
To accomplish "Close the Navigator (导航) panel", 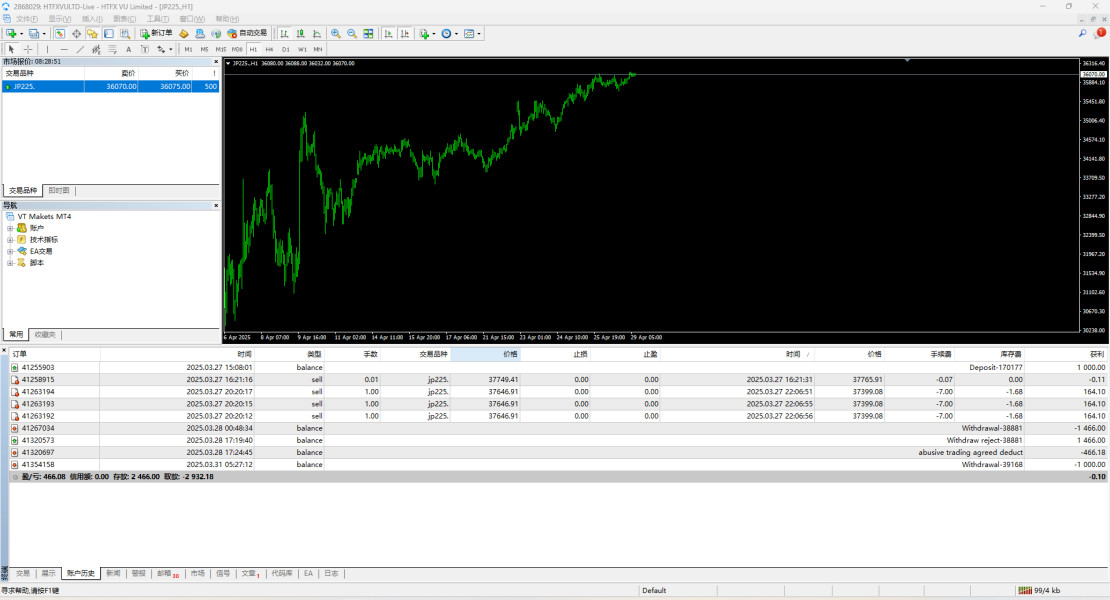I will 216,205.
